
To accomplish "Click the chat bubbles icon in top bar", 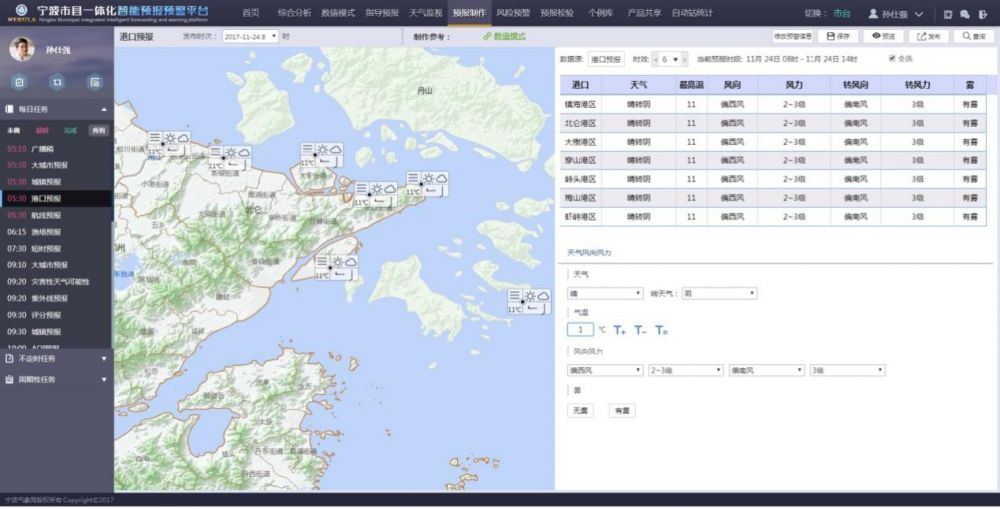I will (965, 14).
